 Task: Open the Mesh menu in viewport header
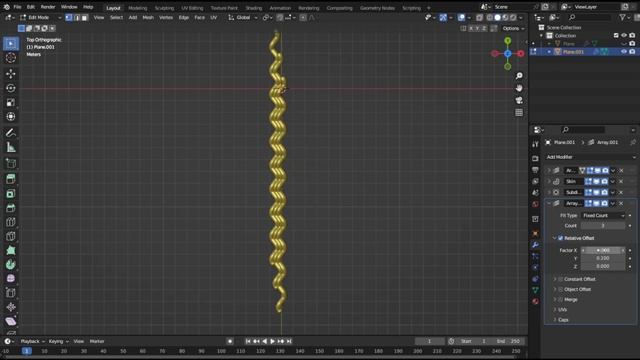148,18
